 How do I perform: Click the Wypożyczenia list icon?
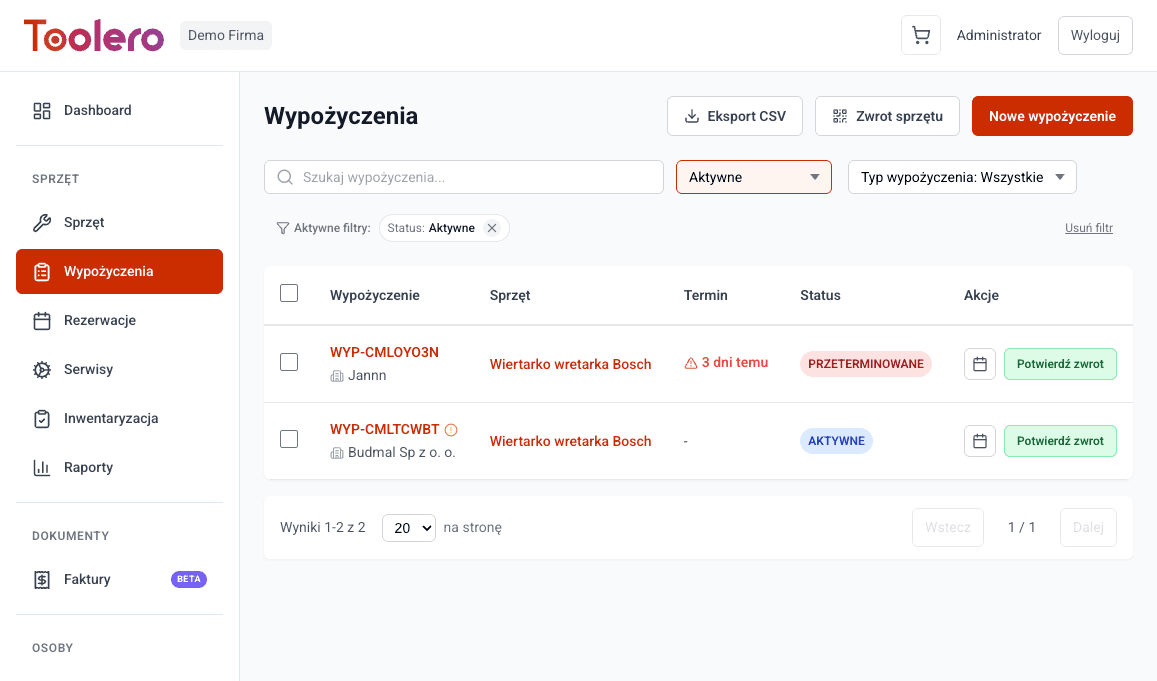[41, 271]
